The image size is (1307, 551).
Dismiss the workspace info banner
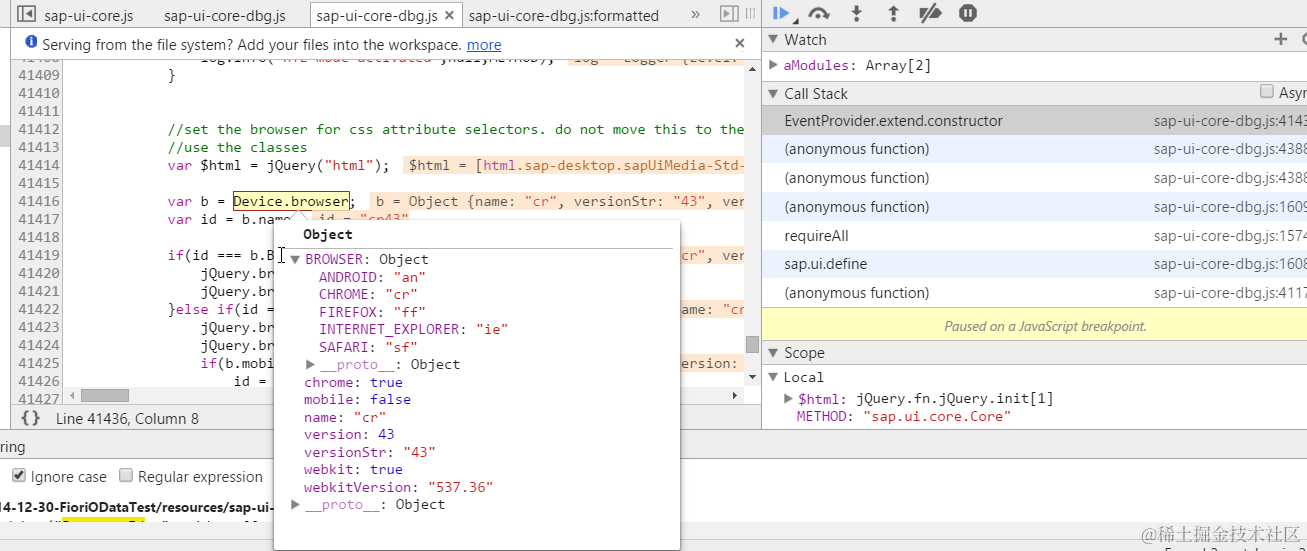[740, 43]
